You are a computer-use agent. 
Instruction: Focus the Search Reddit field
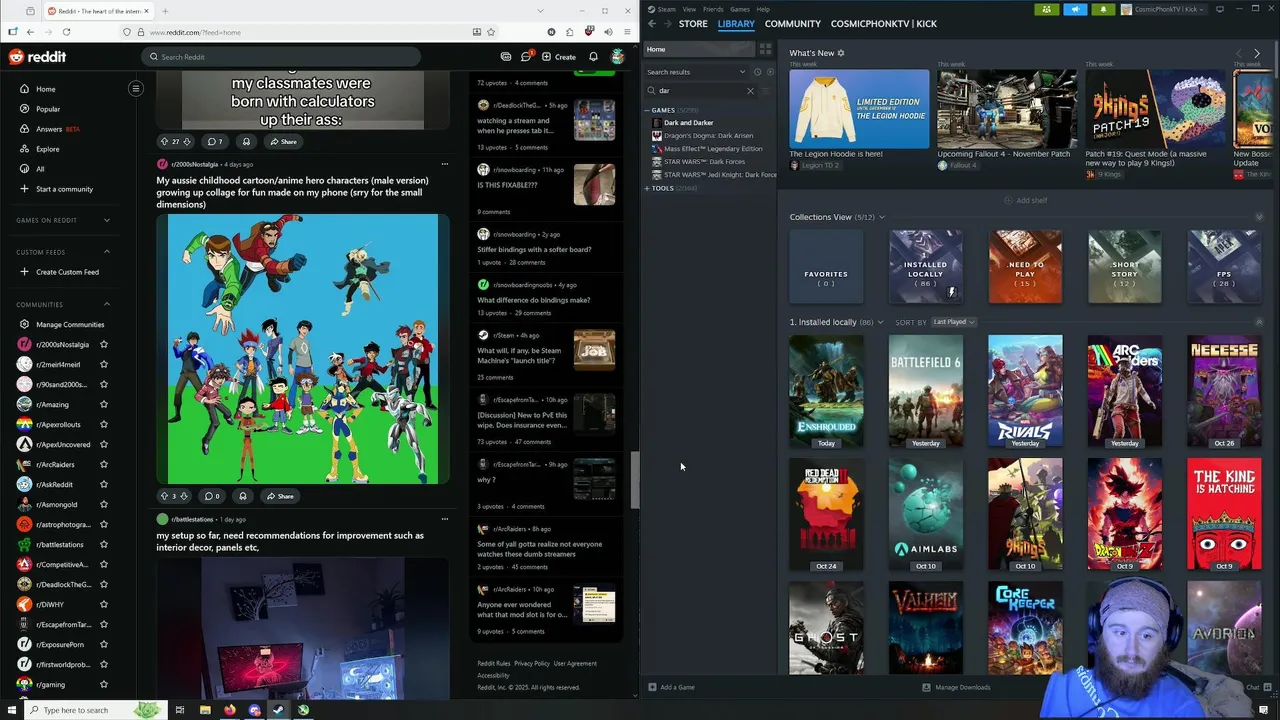(x=281, y=57)
